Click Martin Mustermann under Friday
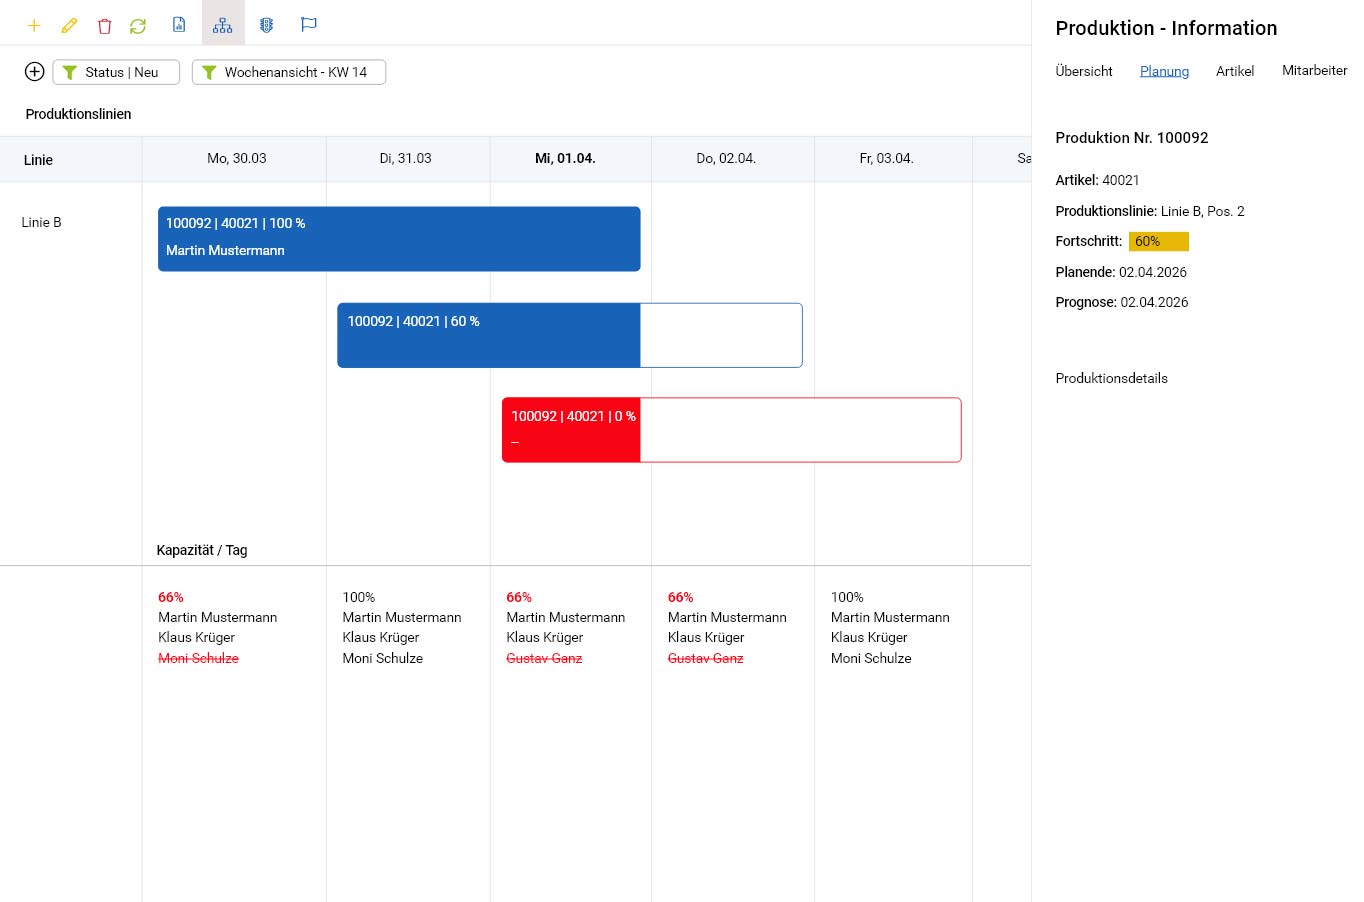This screenshot has width=1364, height=902. 890,617
